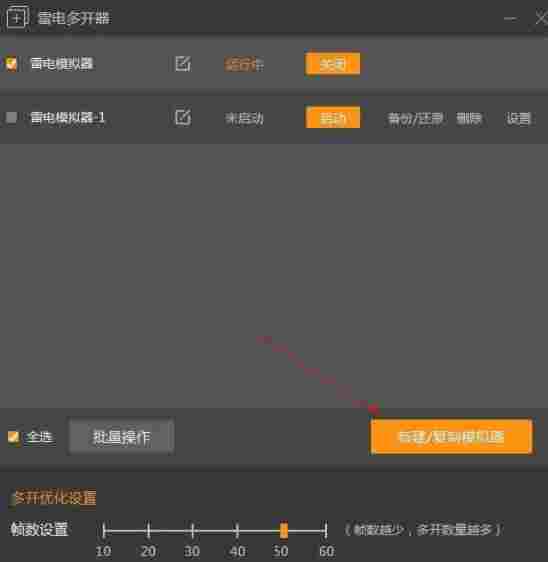Click the rename icon for 雷电模拟器
The image size is (548, 562).
click(183, 64)
